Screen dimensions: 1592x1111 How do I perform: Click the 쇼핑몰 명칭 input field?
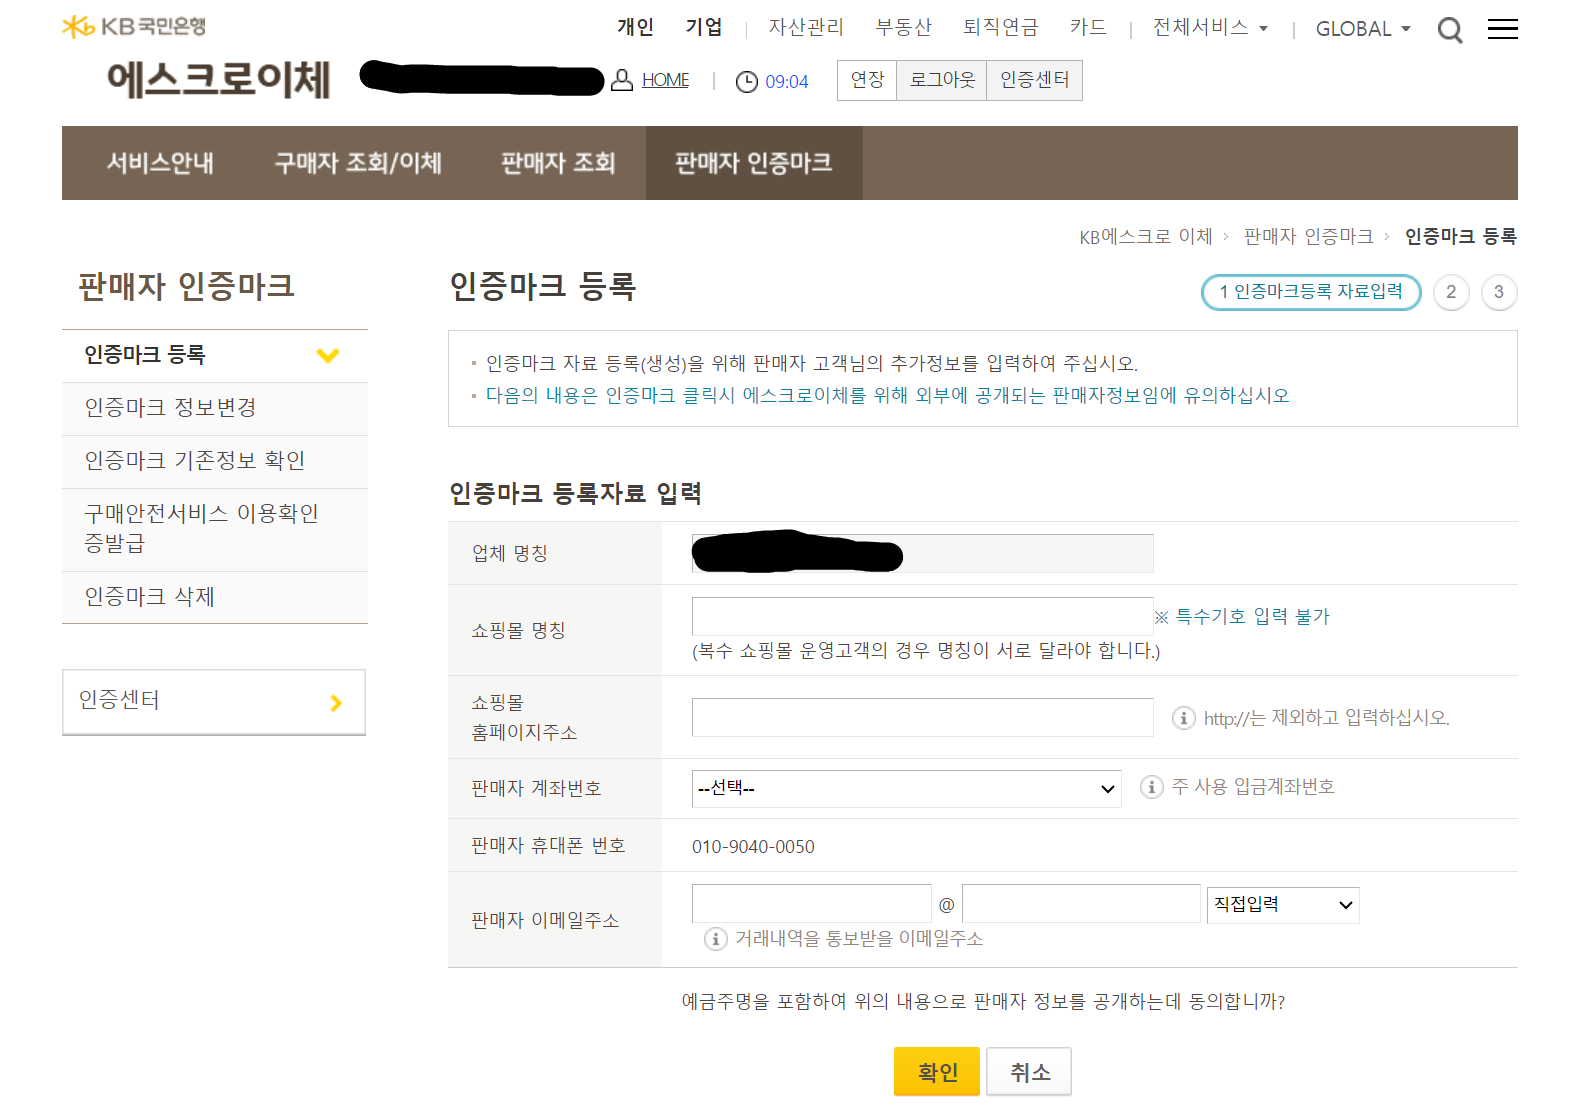click(x=923, y=616)
